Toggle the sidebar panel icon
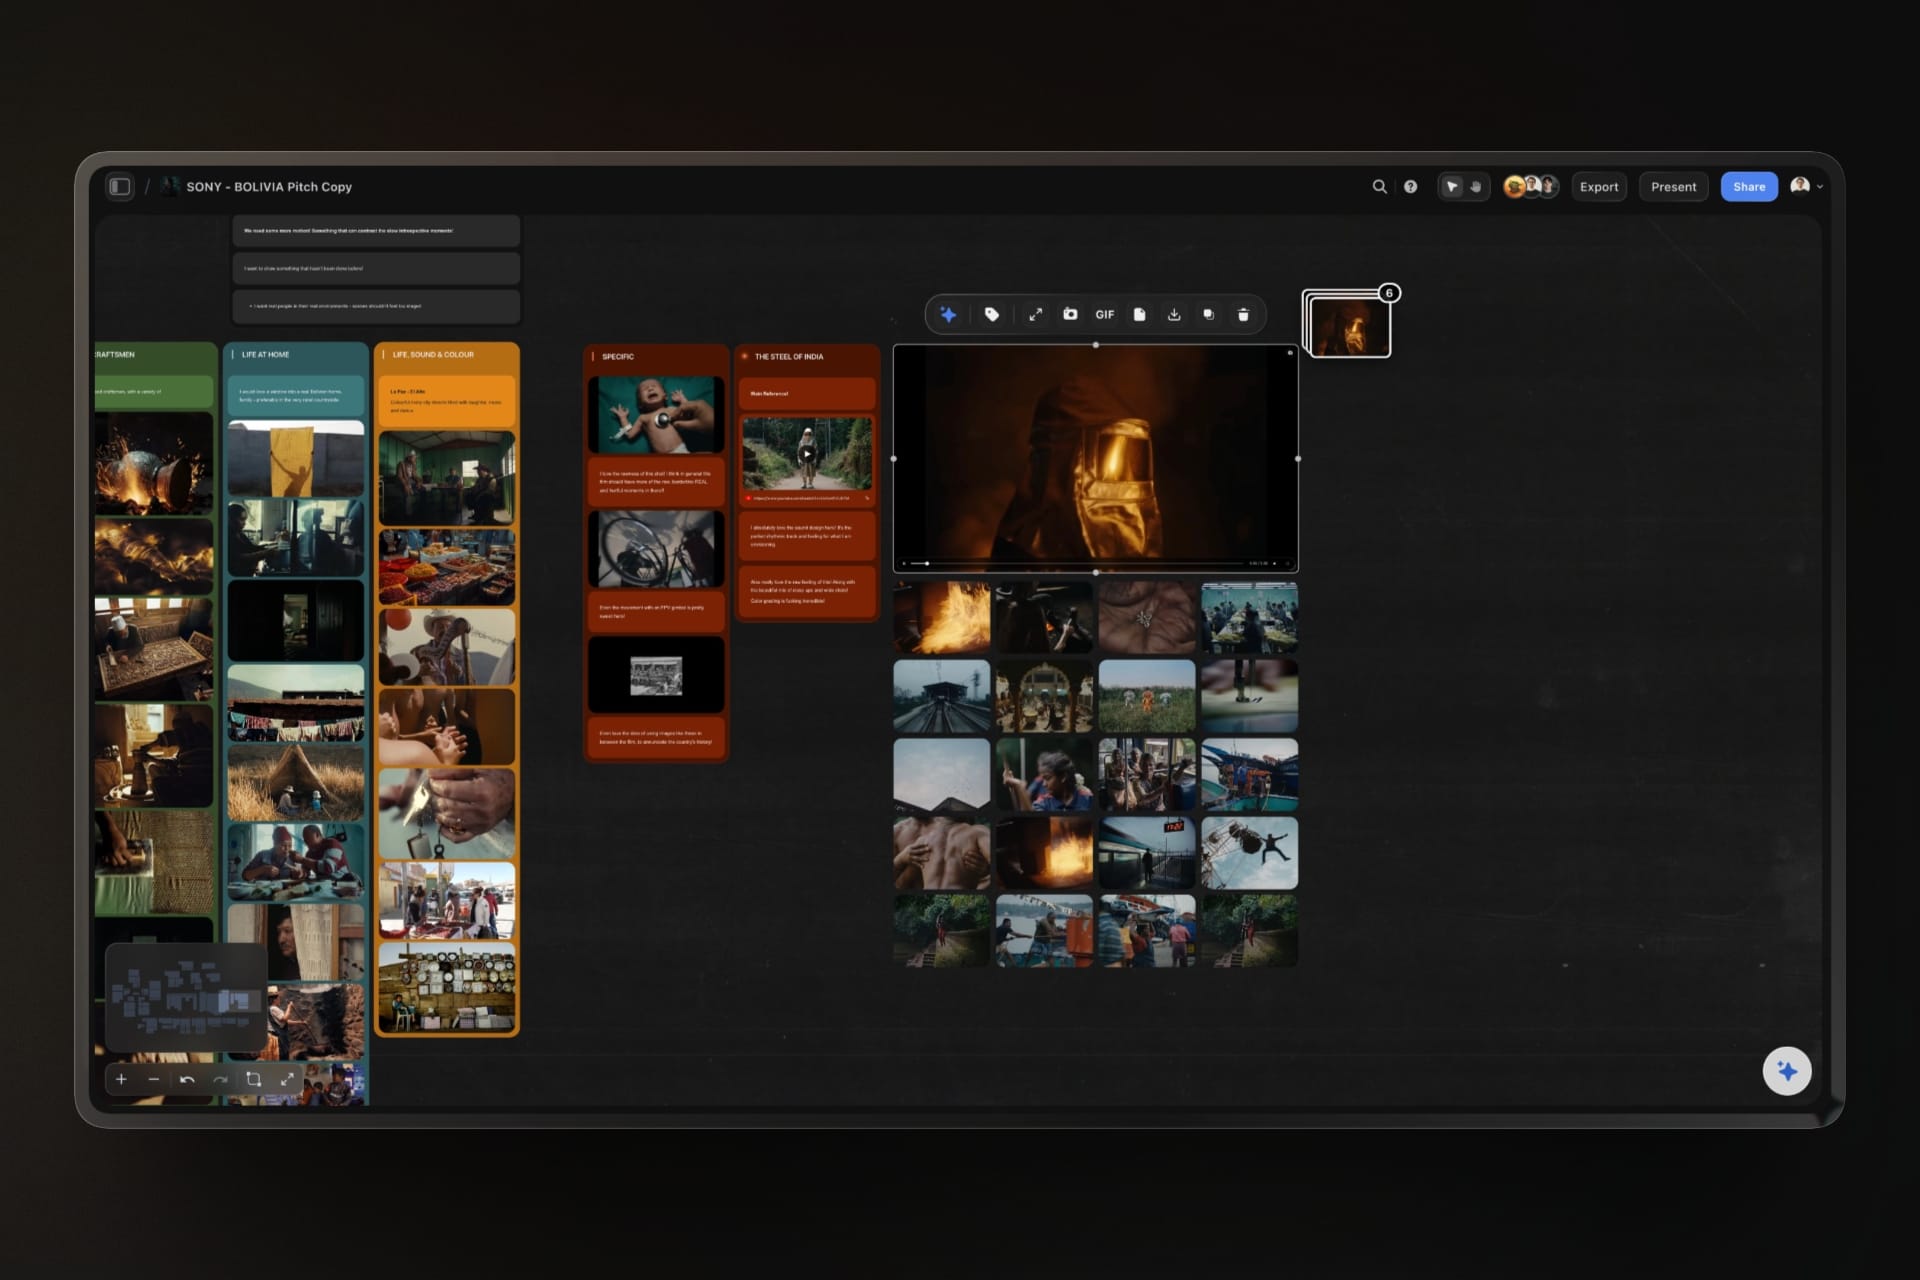 [x=120, y=187]
